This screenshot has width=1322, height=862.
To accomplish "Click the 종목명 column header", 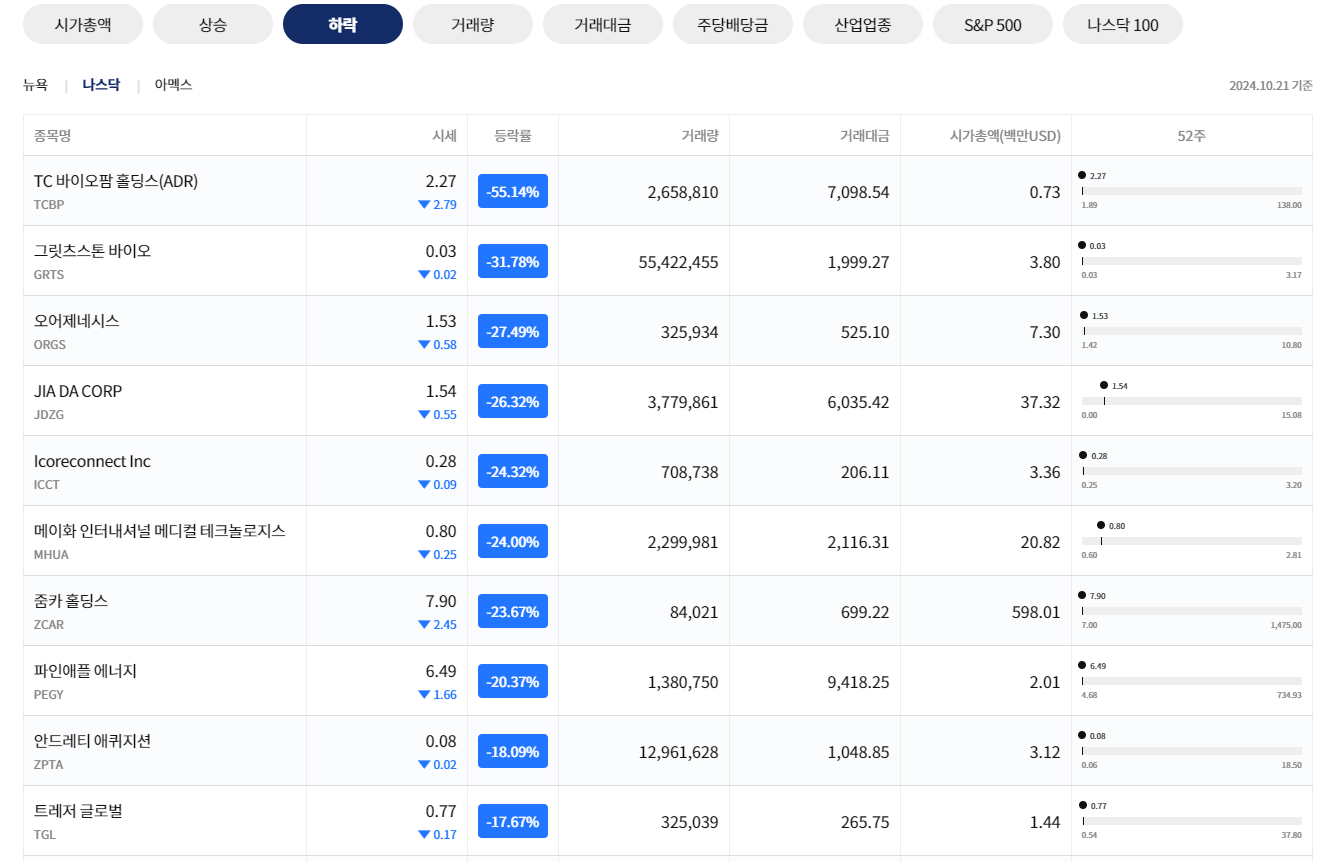I will [x=53, y=135].
